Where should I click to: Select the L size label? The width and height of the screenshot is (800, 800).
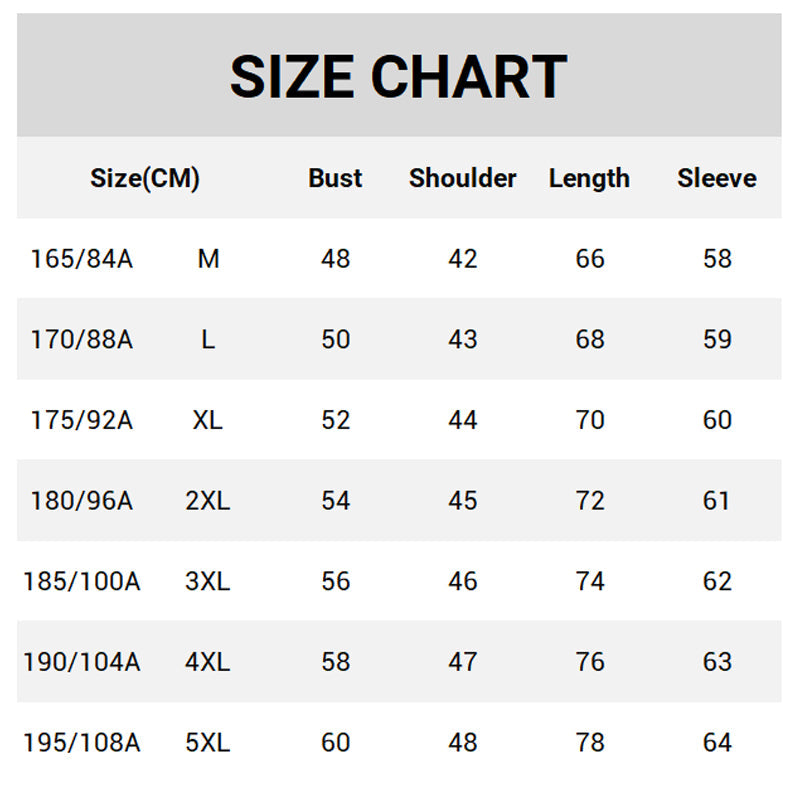point(208,340)
